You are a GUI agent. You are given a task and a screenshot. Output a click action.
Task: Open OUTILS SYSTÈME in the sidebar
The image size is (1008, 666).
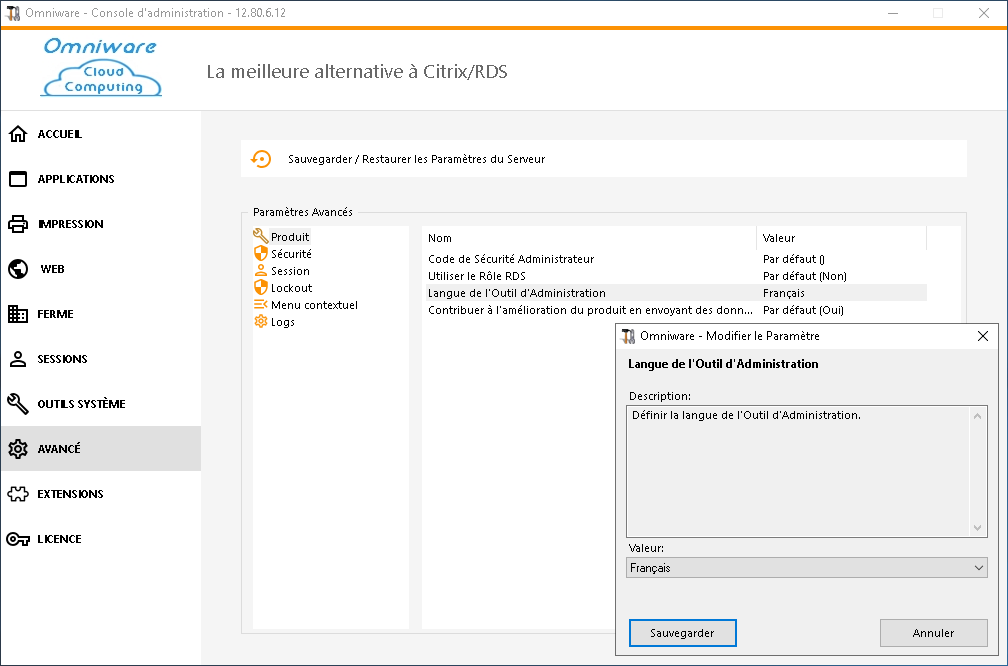click(x=101, y=404)
